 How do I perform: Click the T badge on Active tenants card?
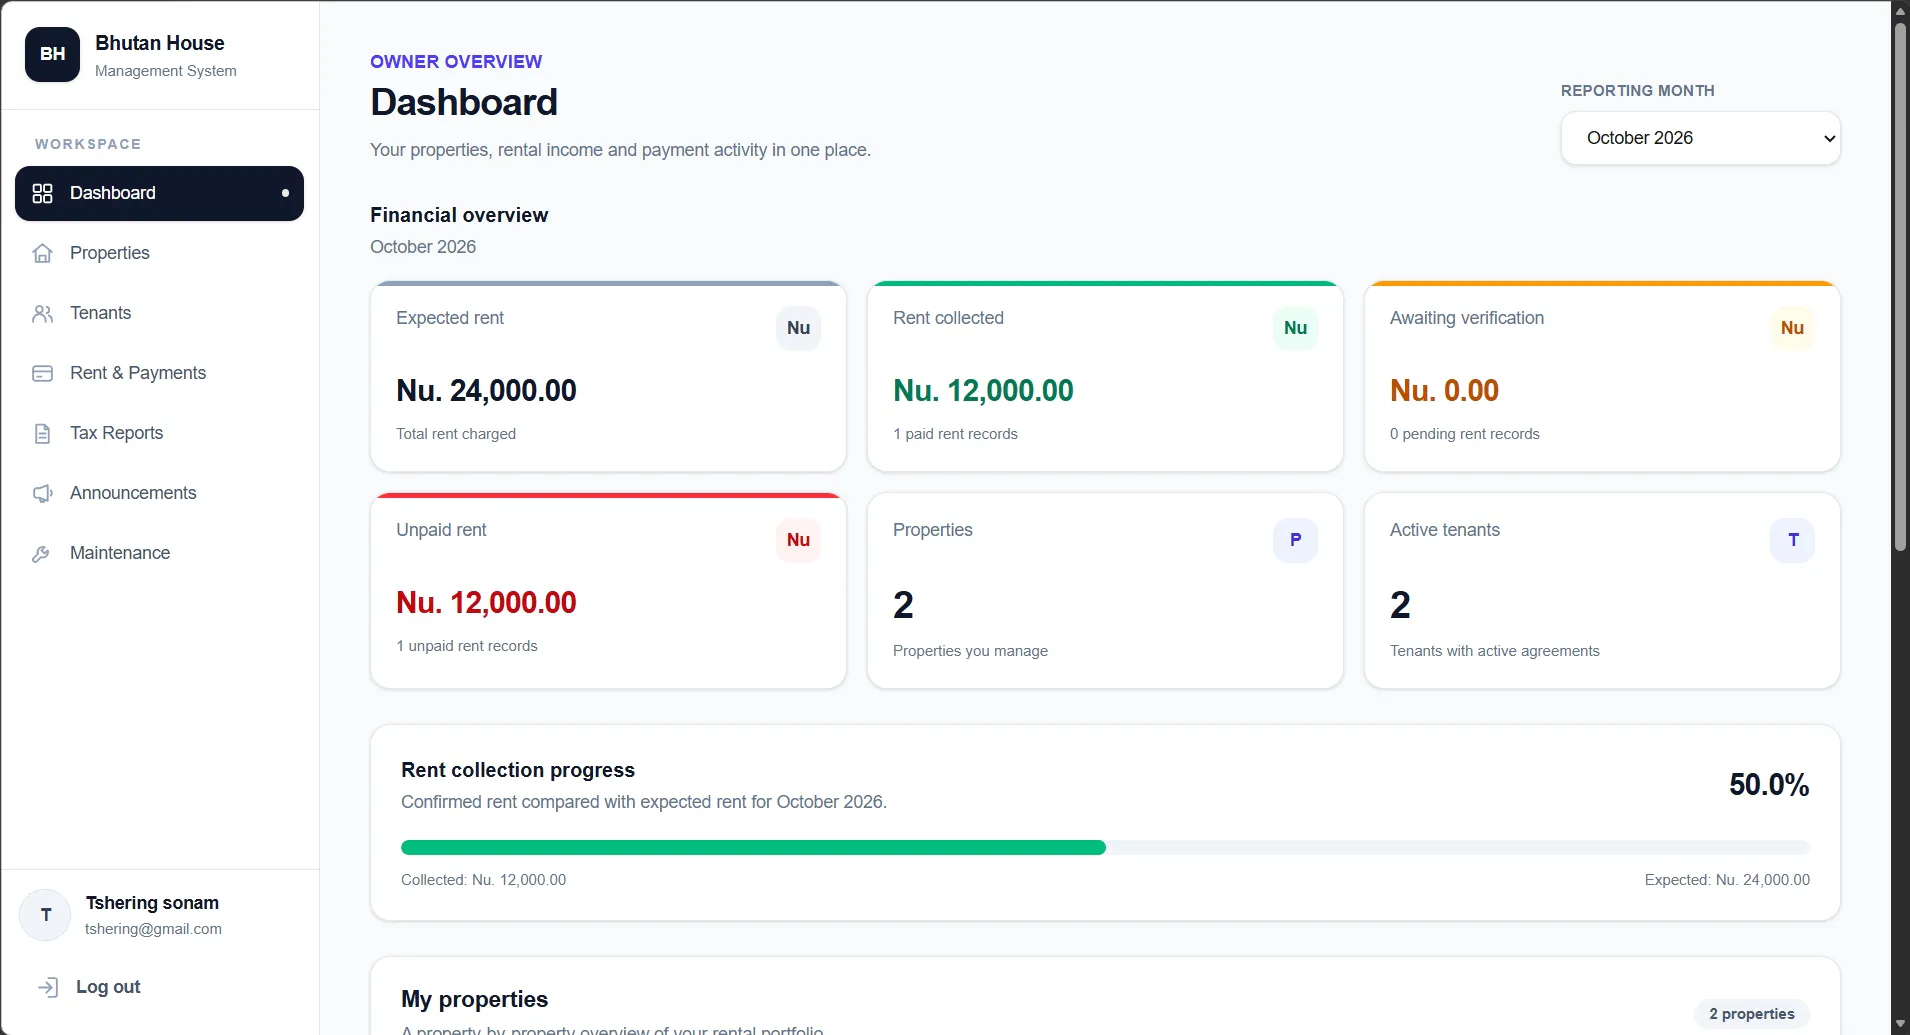click(x=1792, y=540)
